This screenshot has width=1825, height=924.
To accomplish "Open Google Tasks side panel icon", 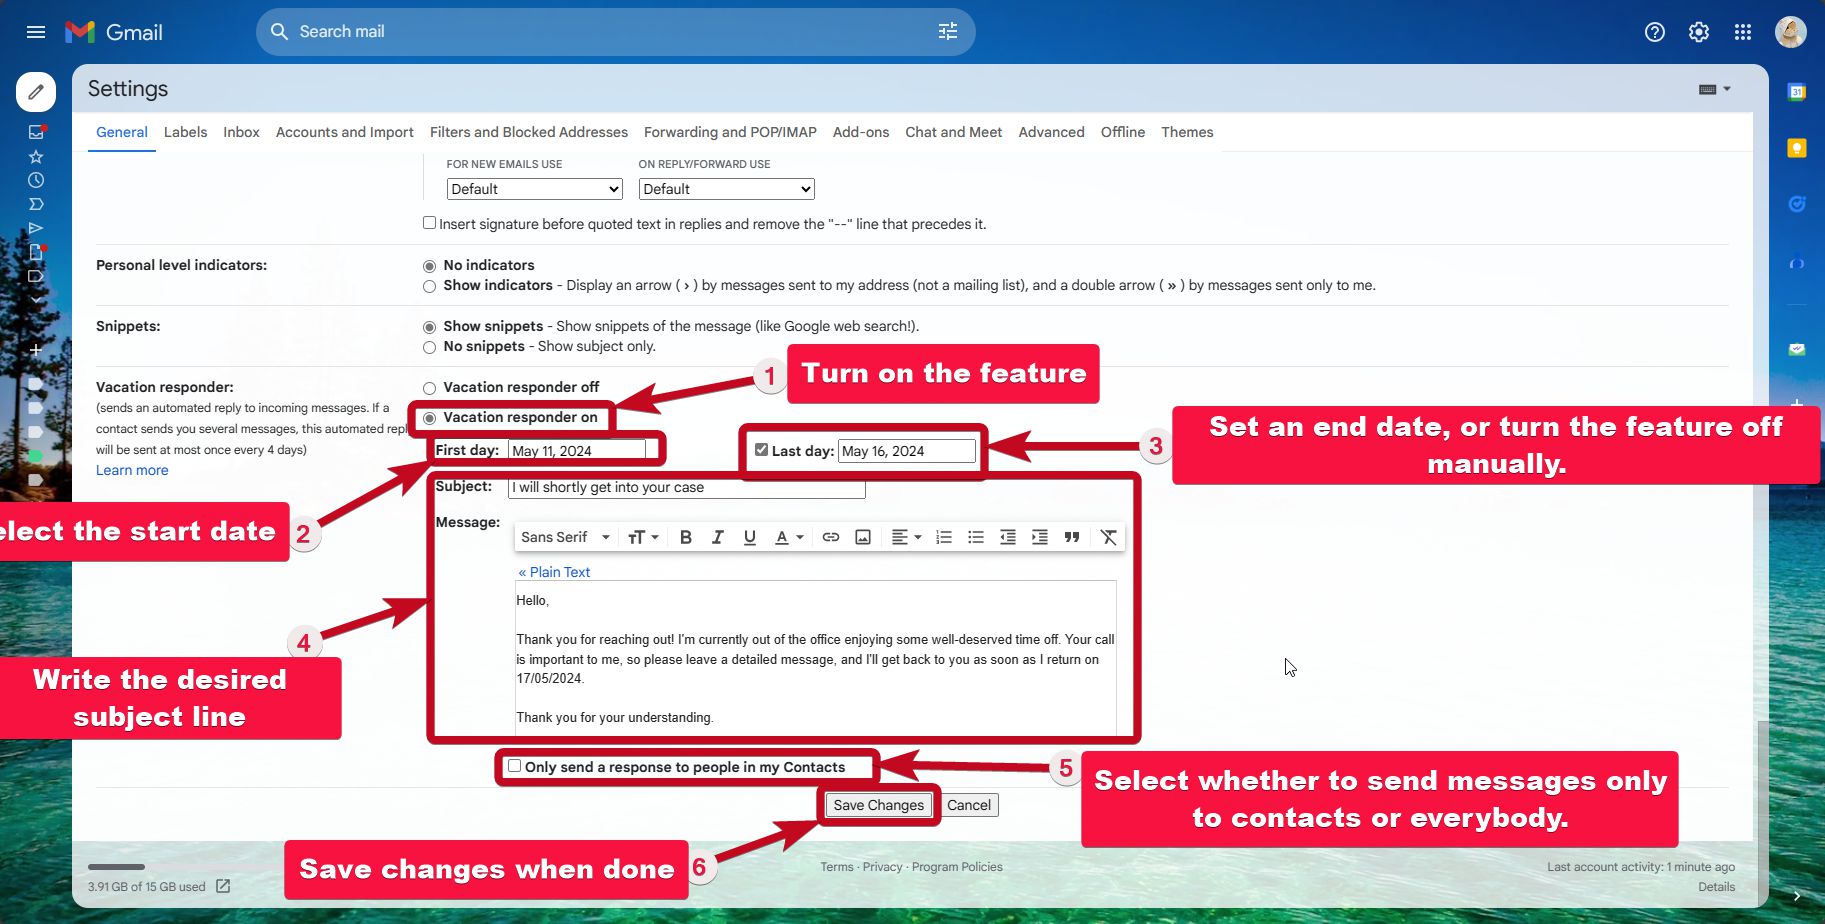I will pos(1797,204).
